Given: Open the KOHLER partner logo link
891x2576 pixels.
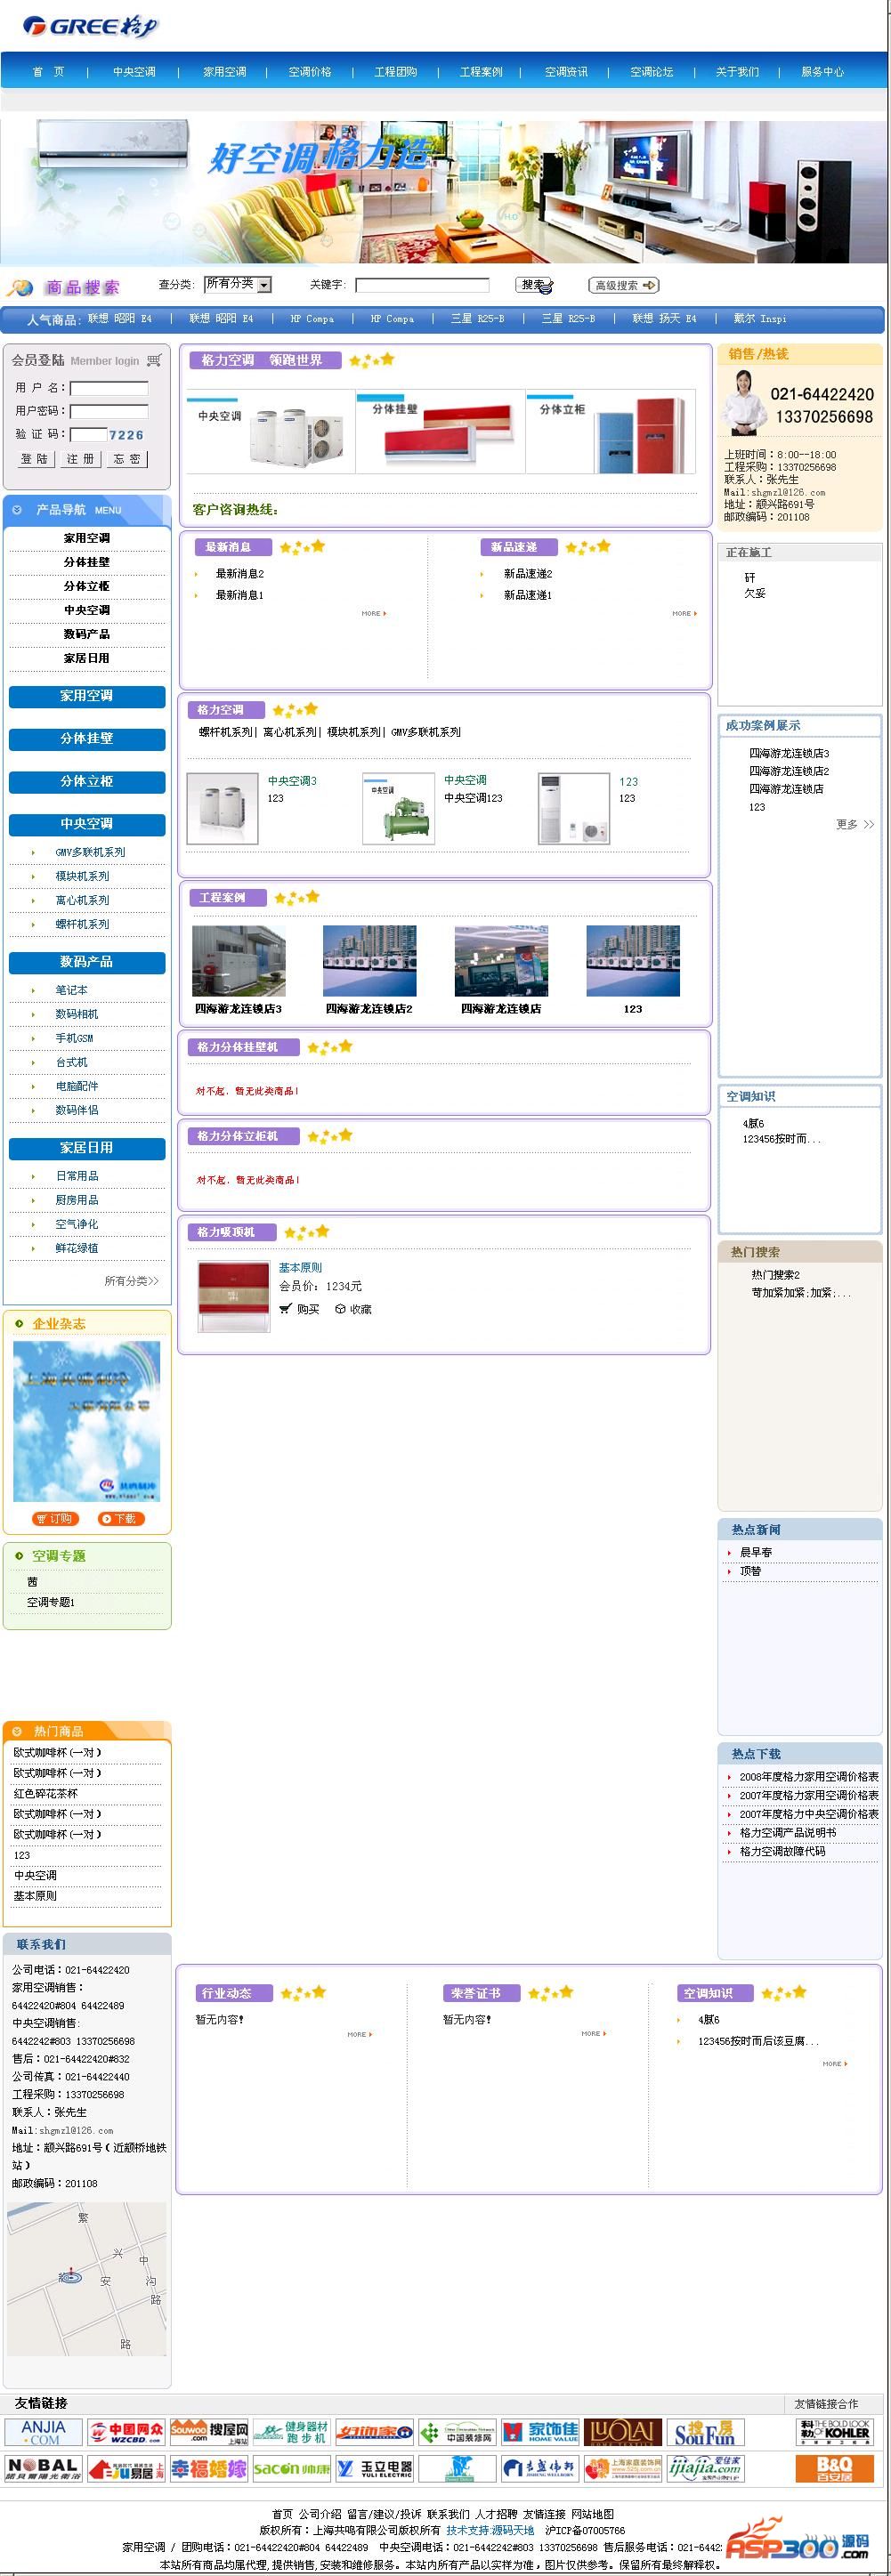Looking at the screenshot, I should click(x=833, y=2431).
